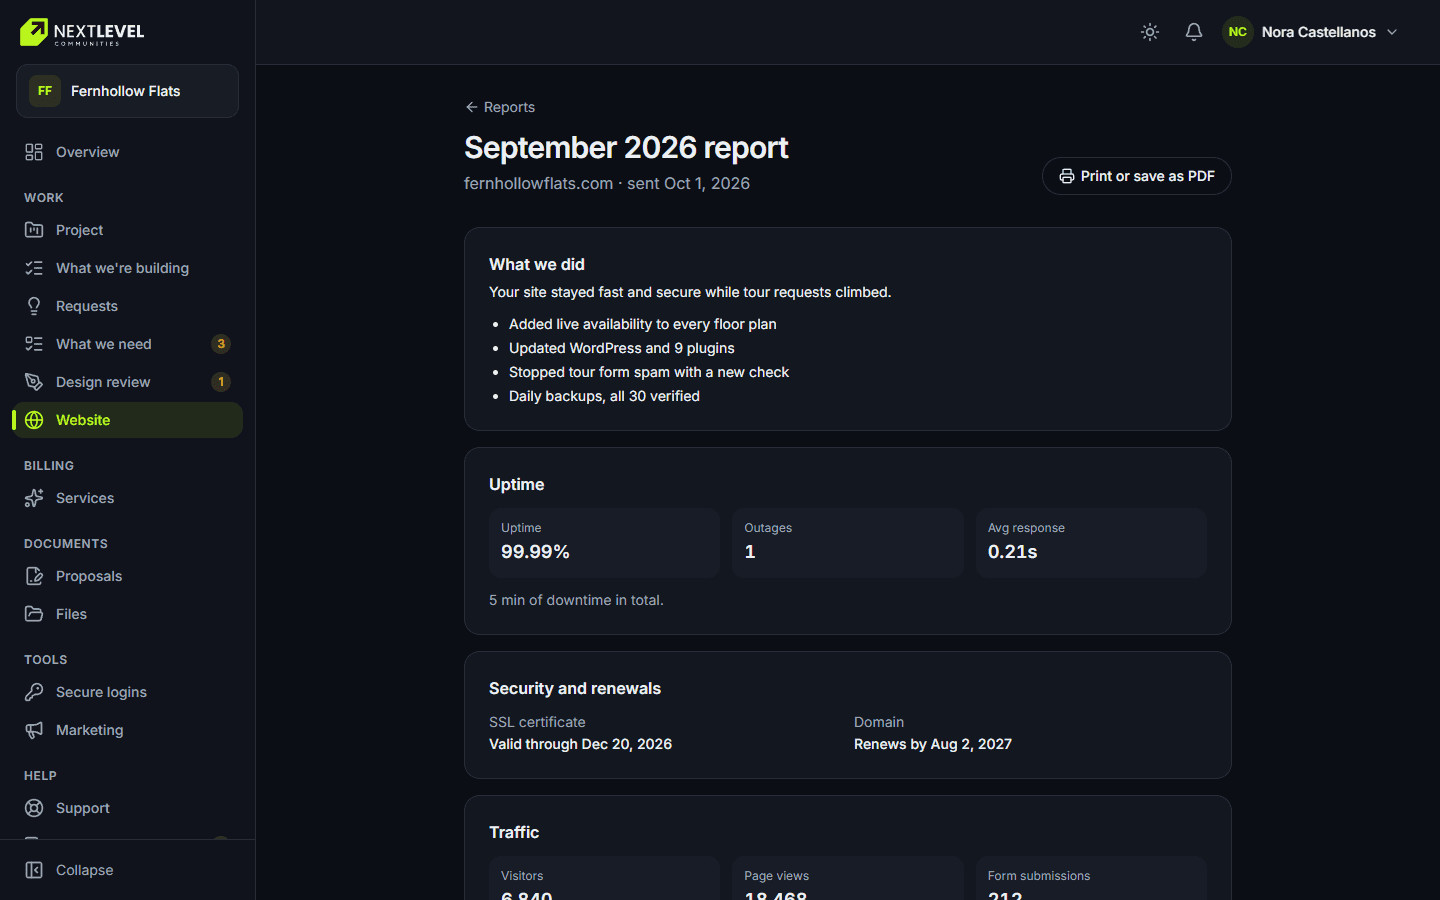Click the What we need list icon
Viewport: 1440px width, 900px height.
coord(34,344)
